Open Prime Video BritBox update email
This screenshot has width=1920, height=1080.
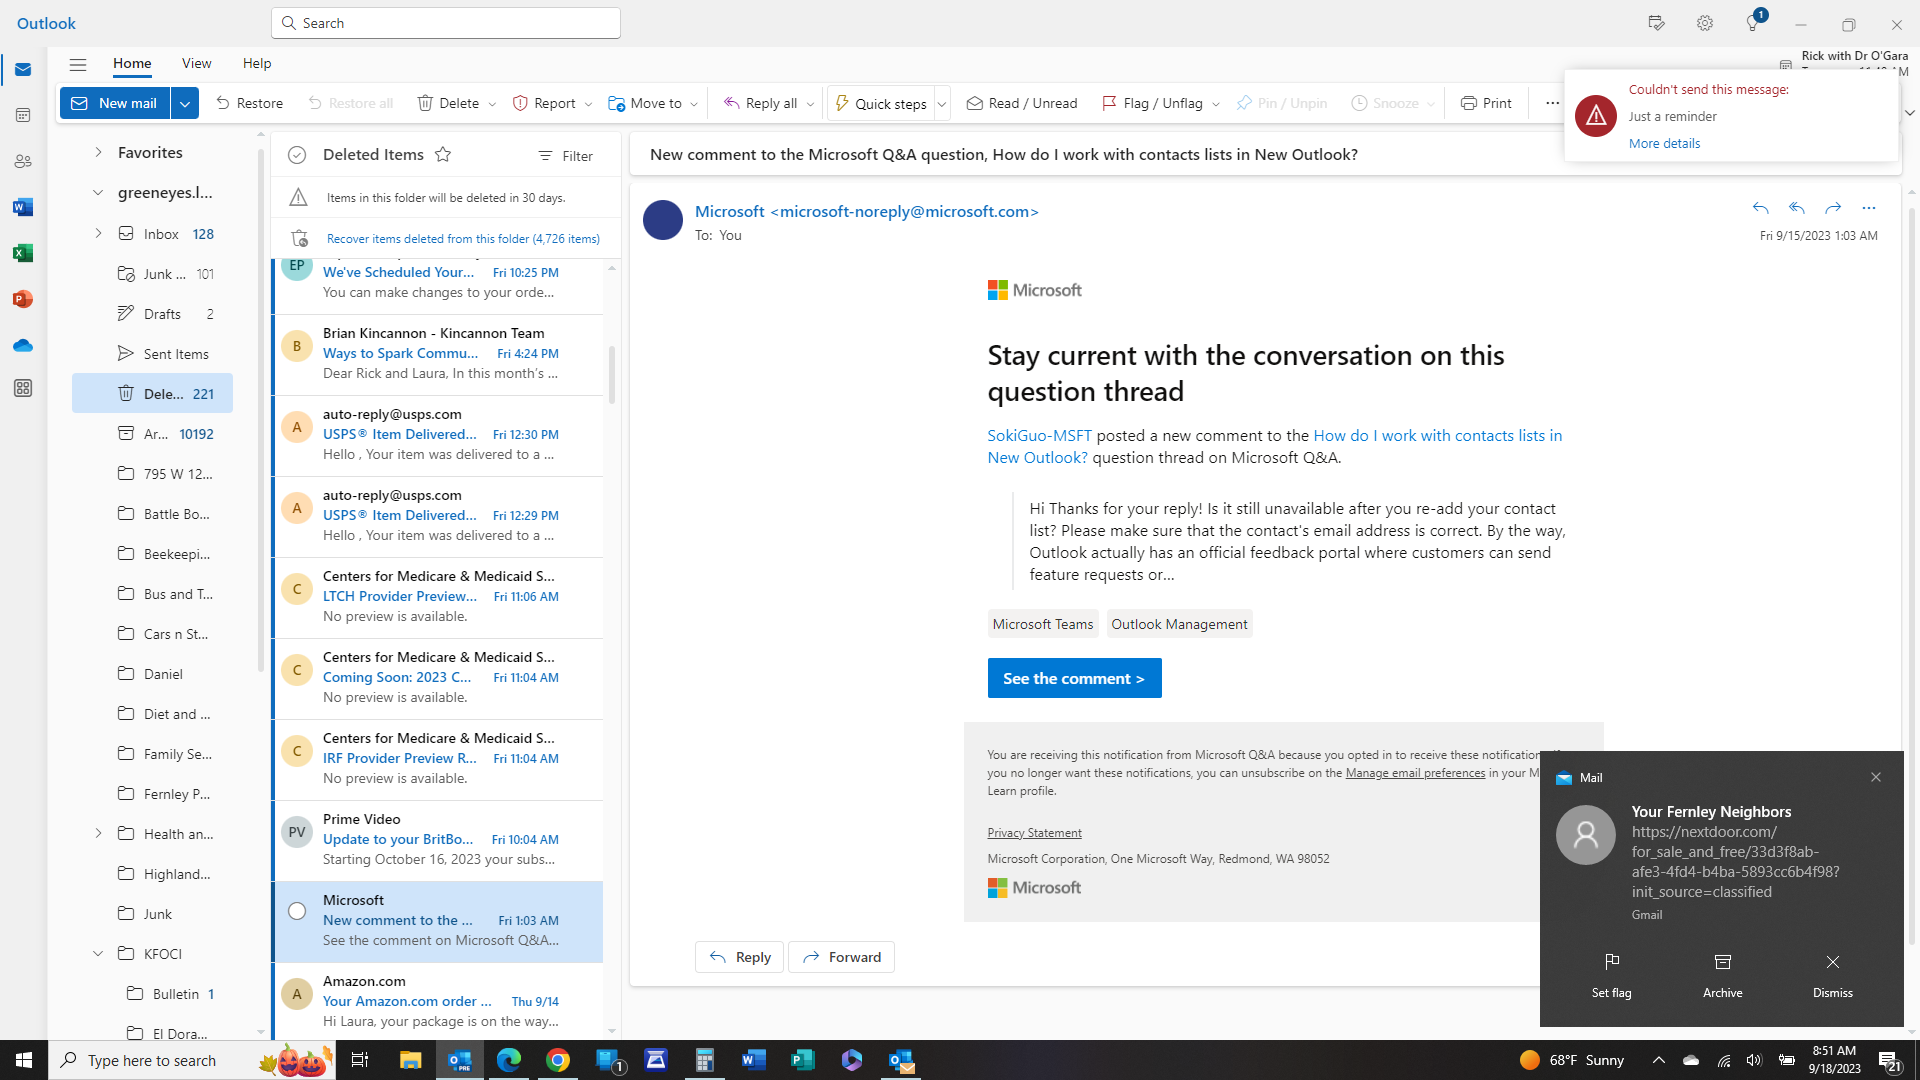point(440,840)
